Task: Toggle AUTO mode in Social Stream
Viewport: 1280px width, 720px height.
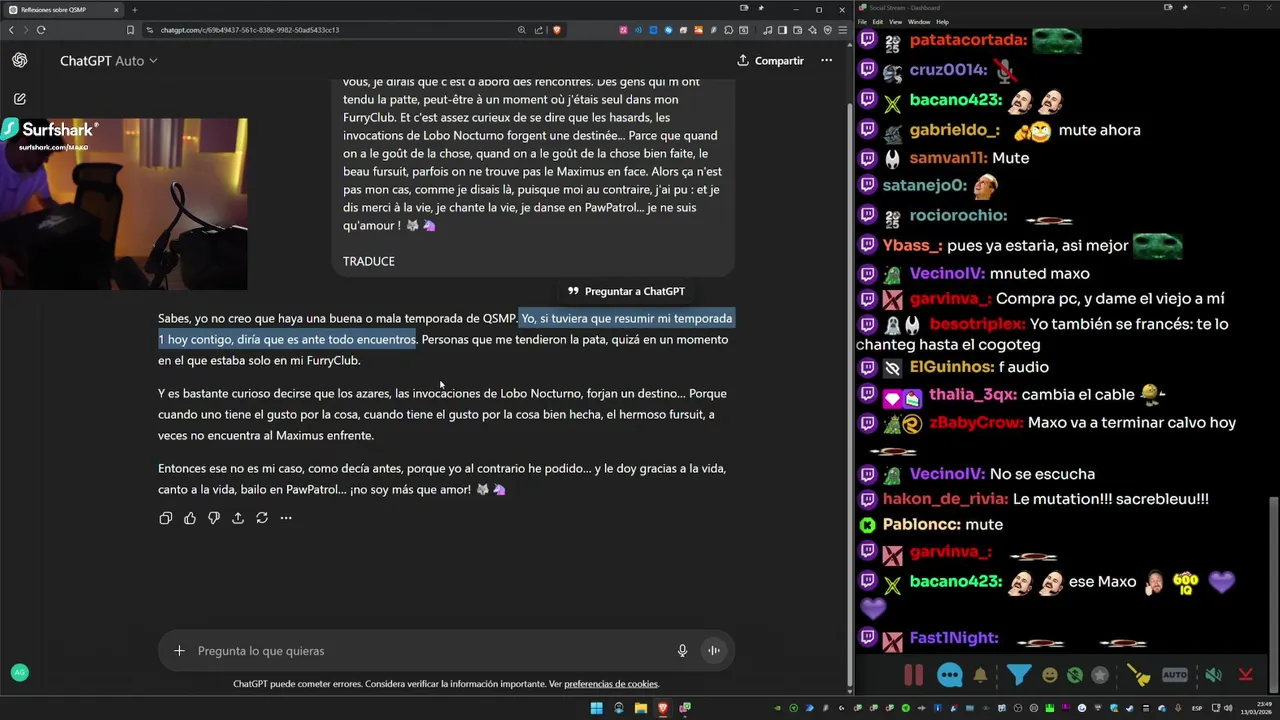Action: [1175, 675]
